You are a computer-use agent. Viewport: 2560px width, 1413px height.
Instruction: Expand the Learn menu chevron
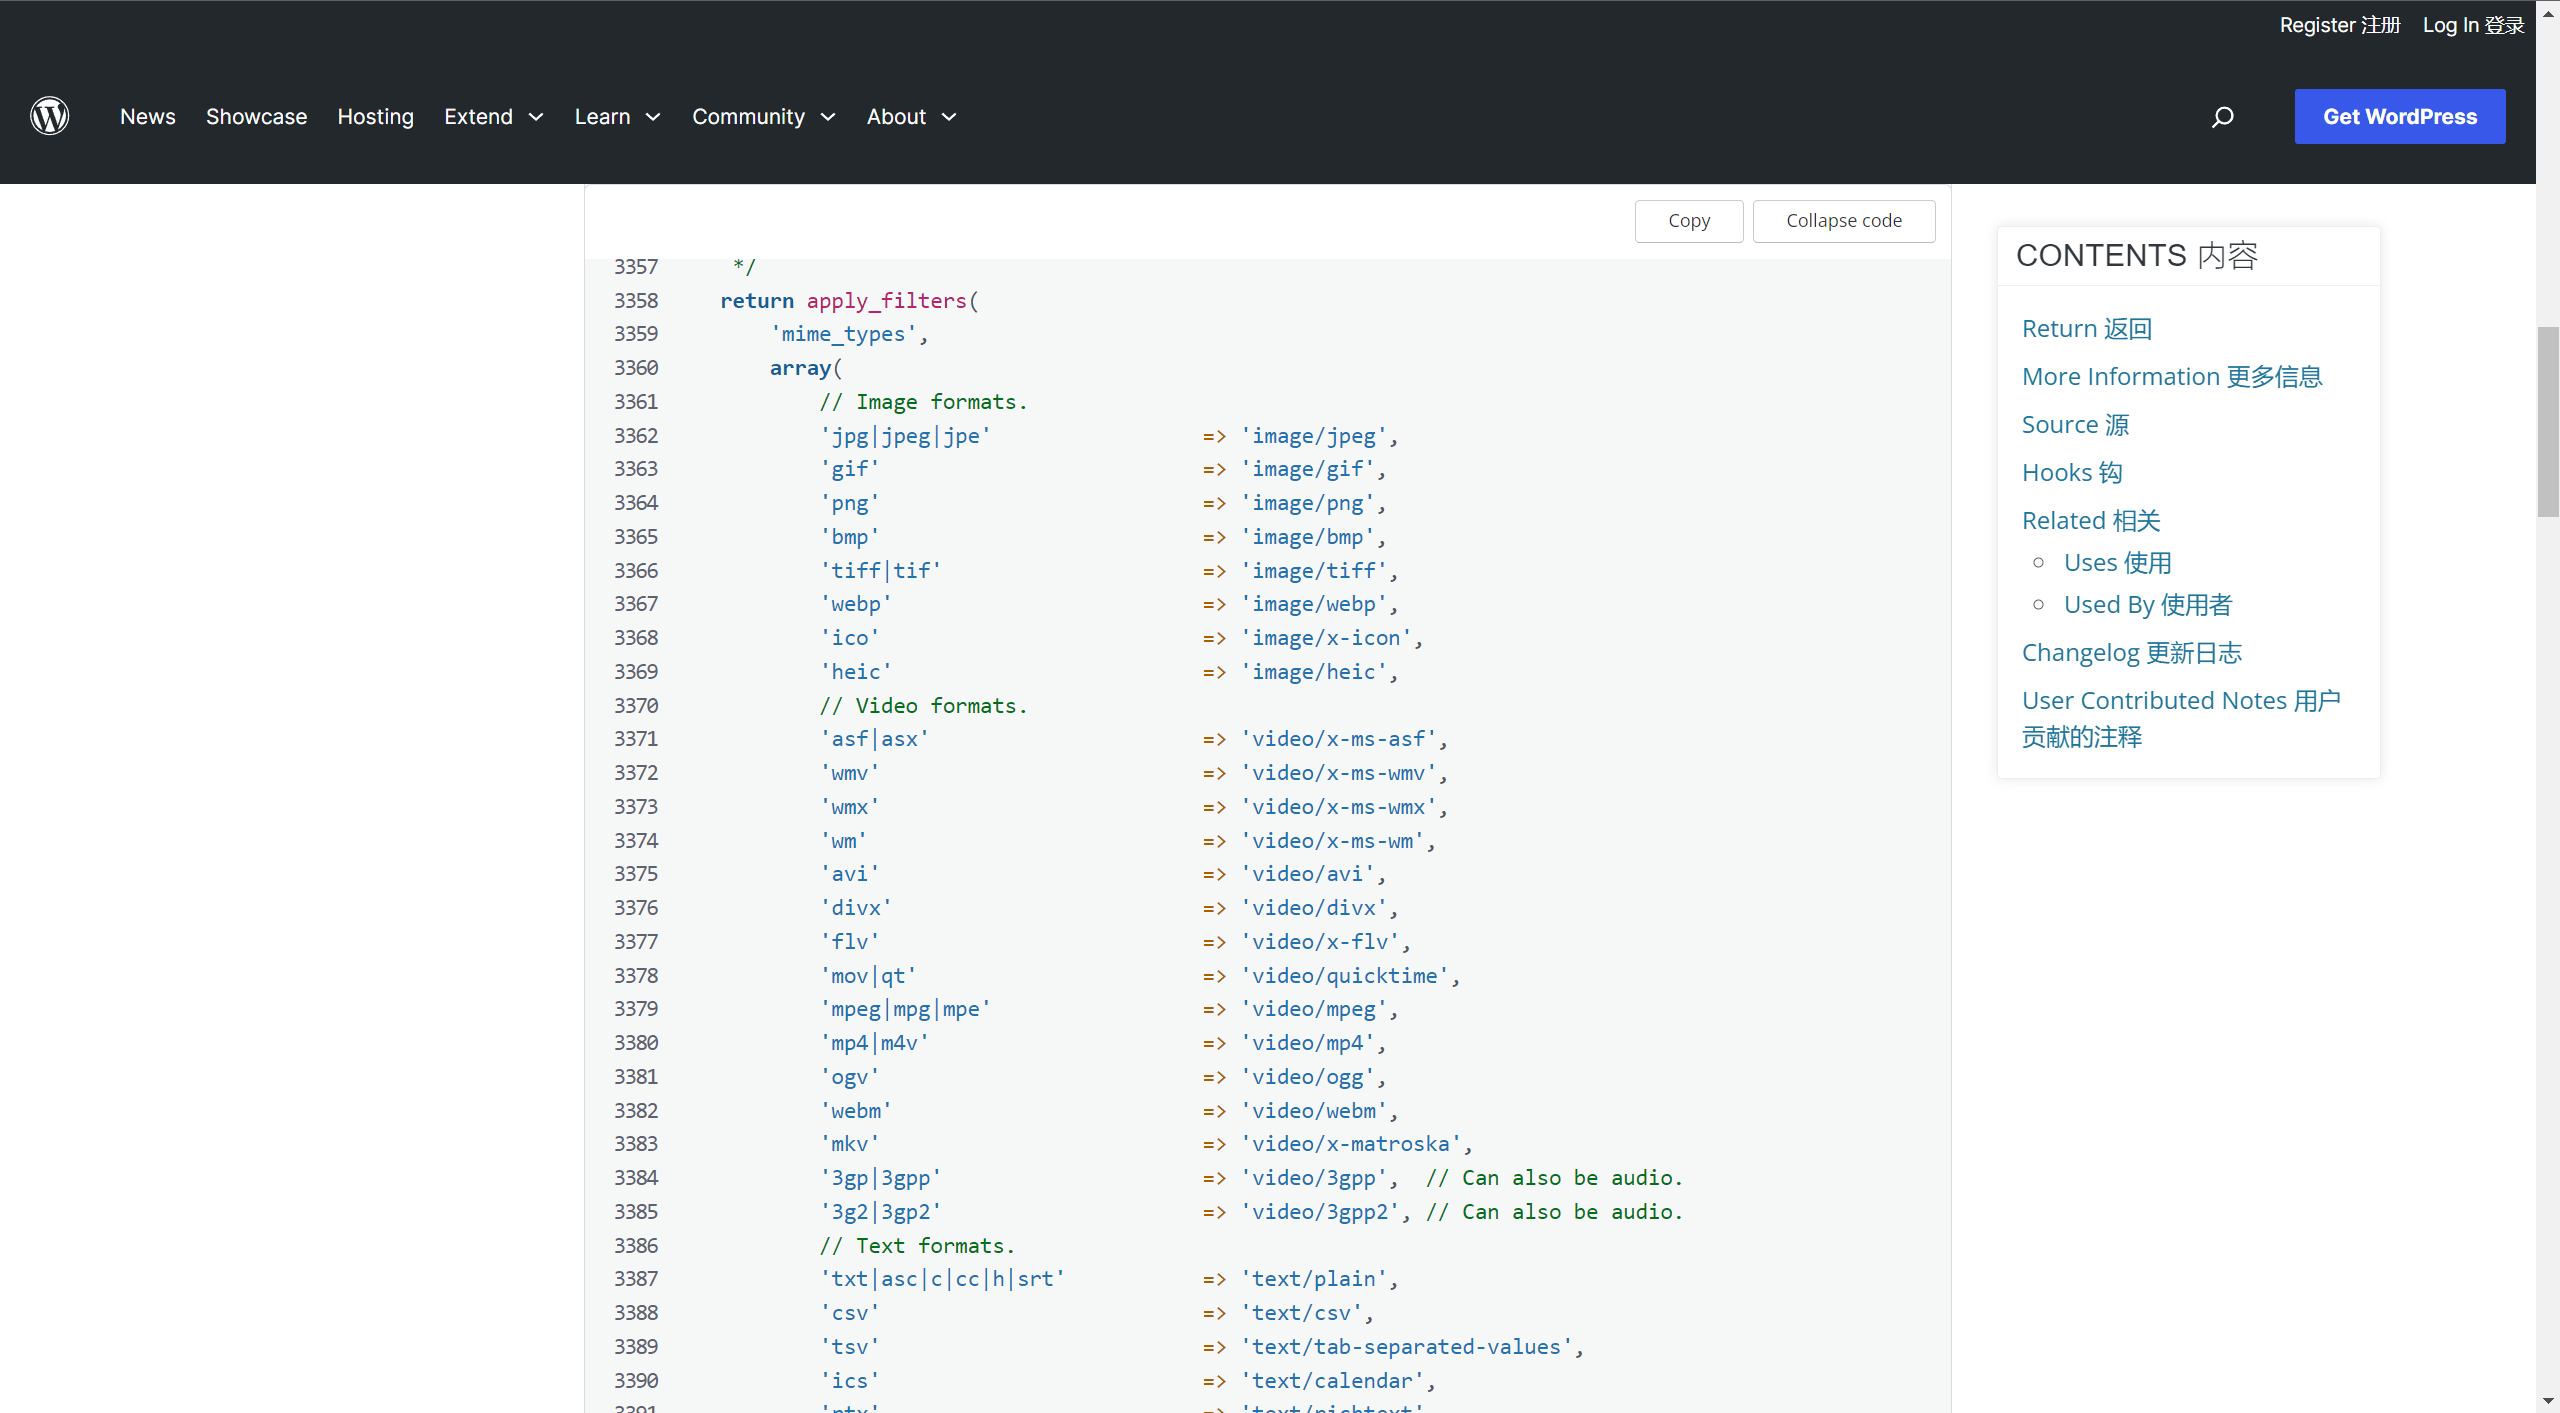pyautogui.click(x=653, y=117)
